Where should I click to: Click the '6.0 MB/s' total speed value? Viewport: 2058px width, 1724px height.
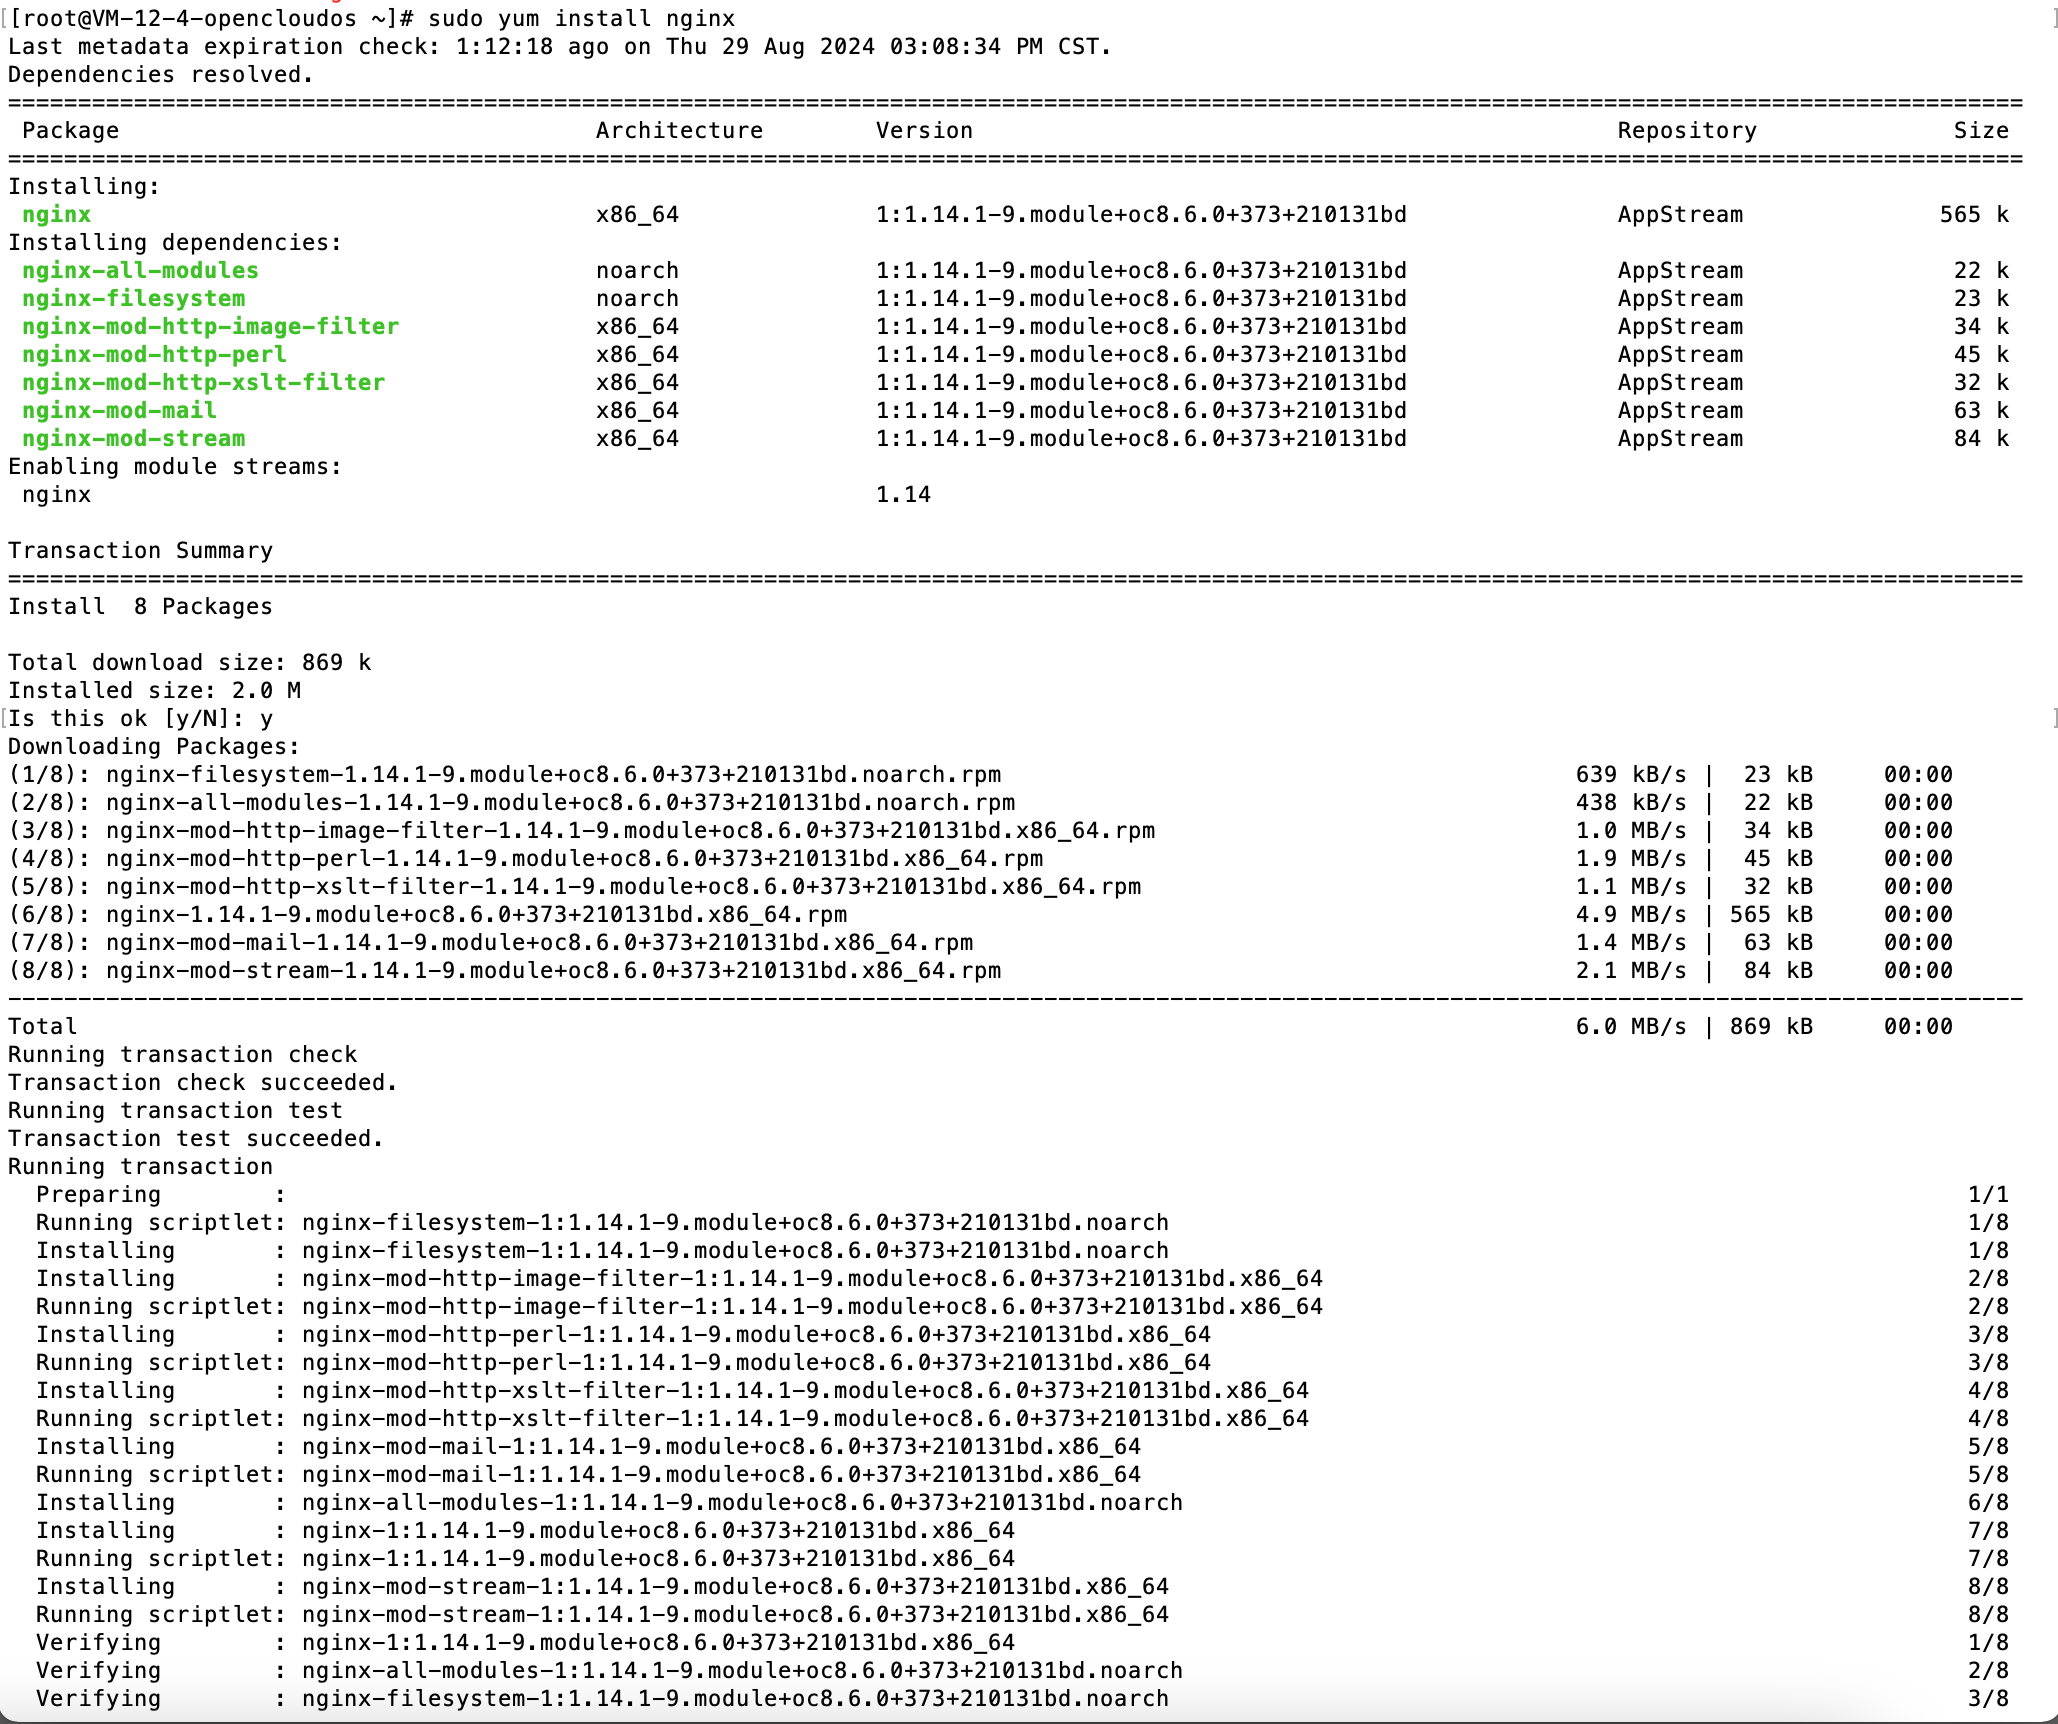point(1631,1027)
